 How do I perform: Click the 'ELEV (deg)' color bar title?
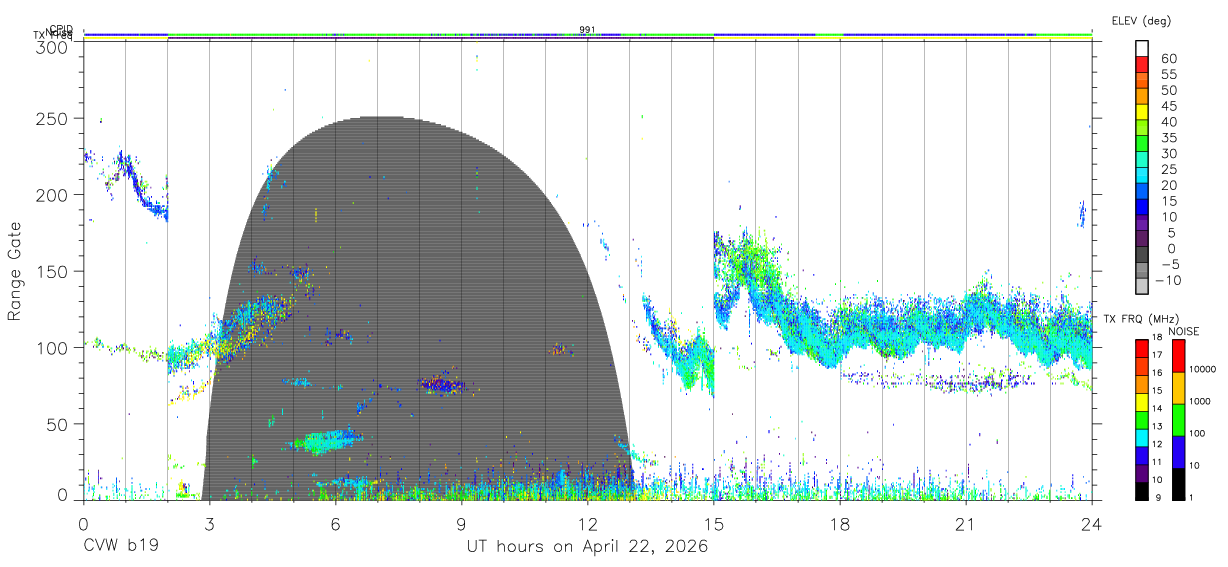1141,20
